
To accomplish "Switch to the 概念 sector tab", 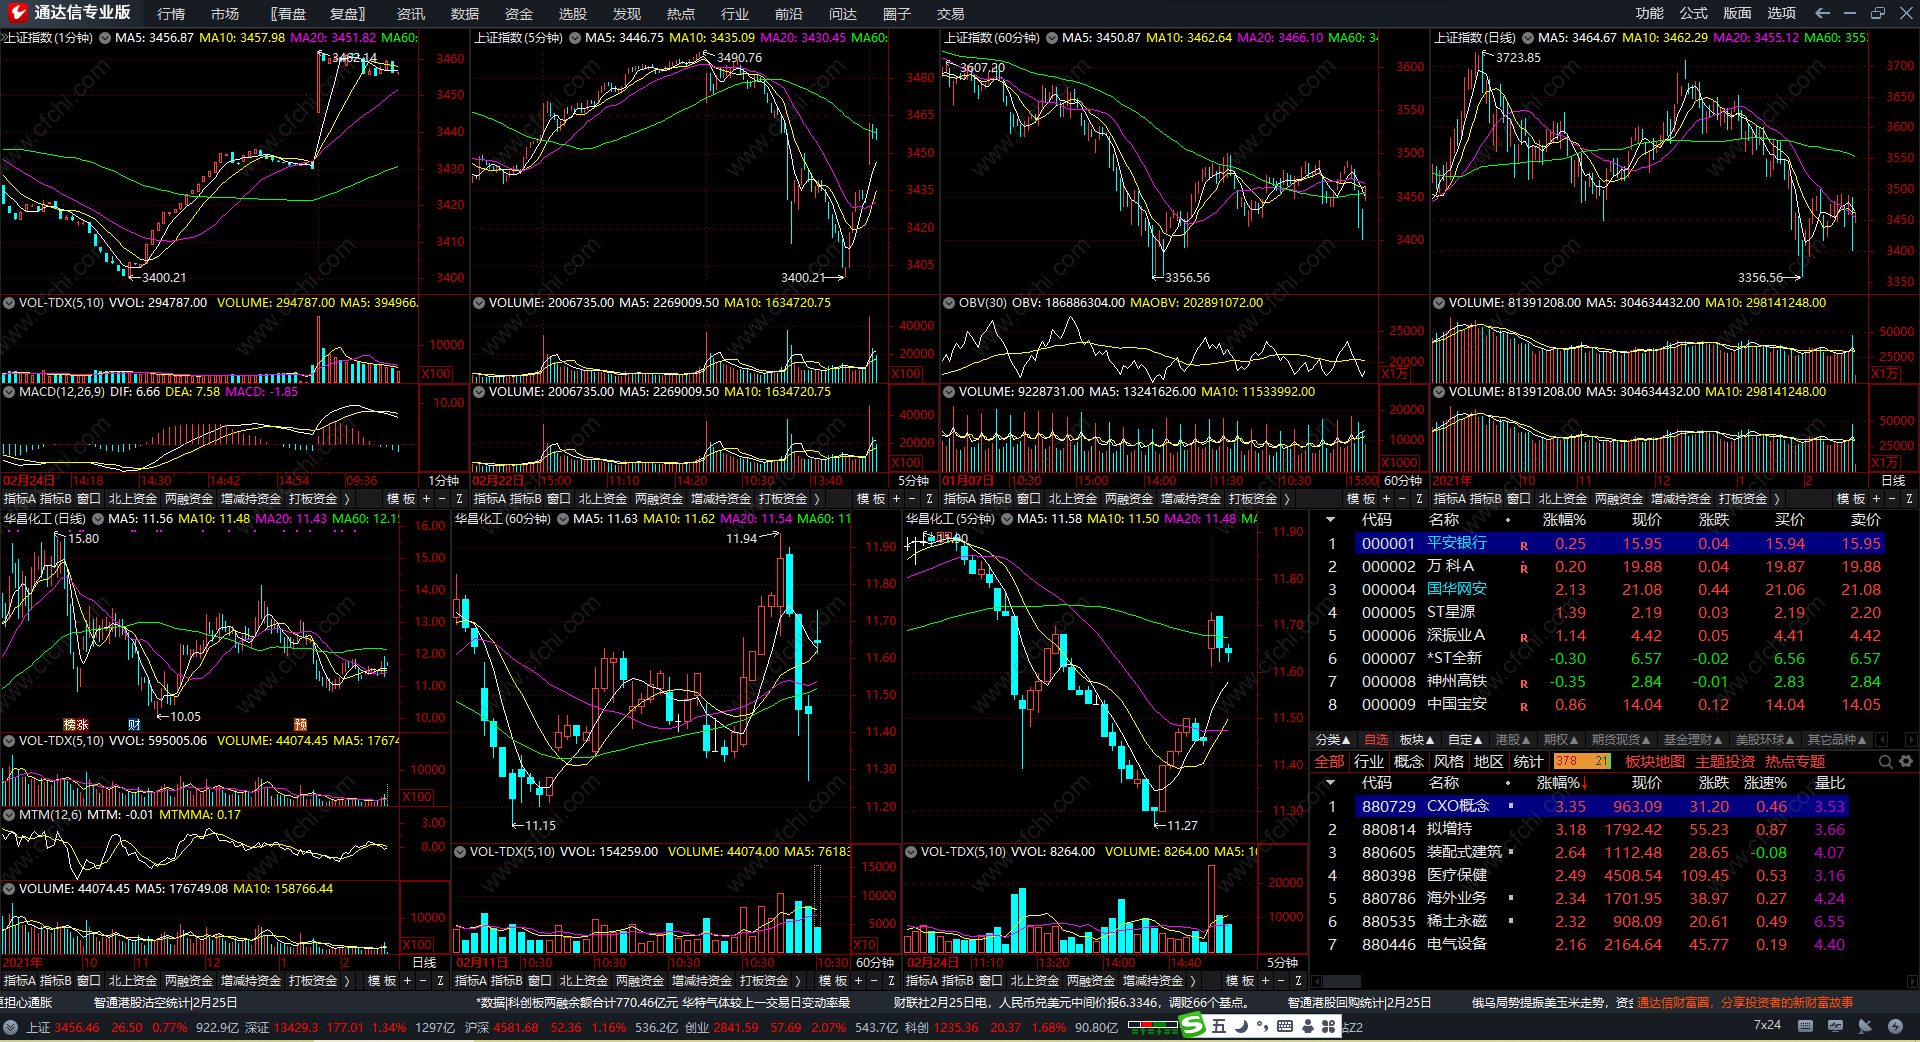I will 1409,762.
